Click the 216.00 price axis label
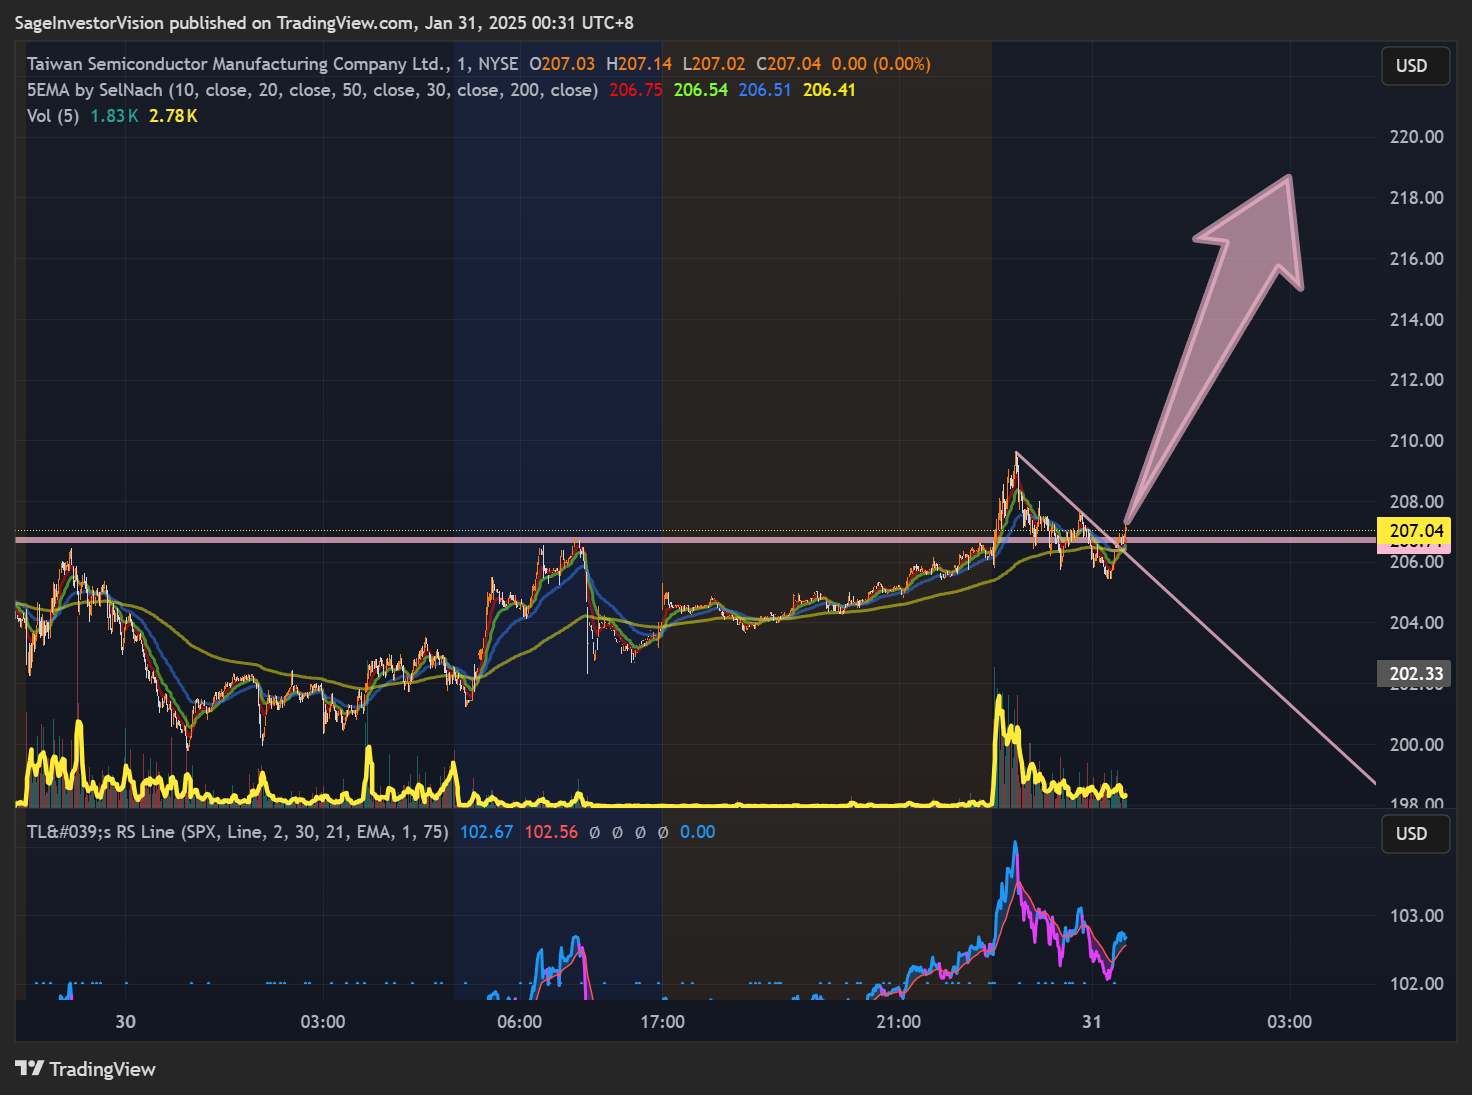The width and height of the screenshot is (1472, 1095). tap(1416, 259)
